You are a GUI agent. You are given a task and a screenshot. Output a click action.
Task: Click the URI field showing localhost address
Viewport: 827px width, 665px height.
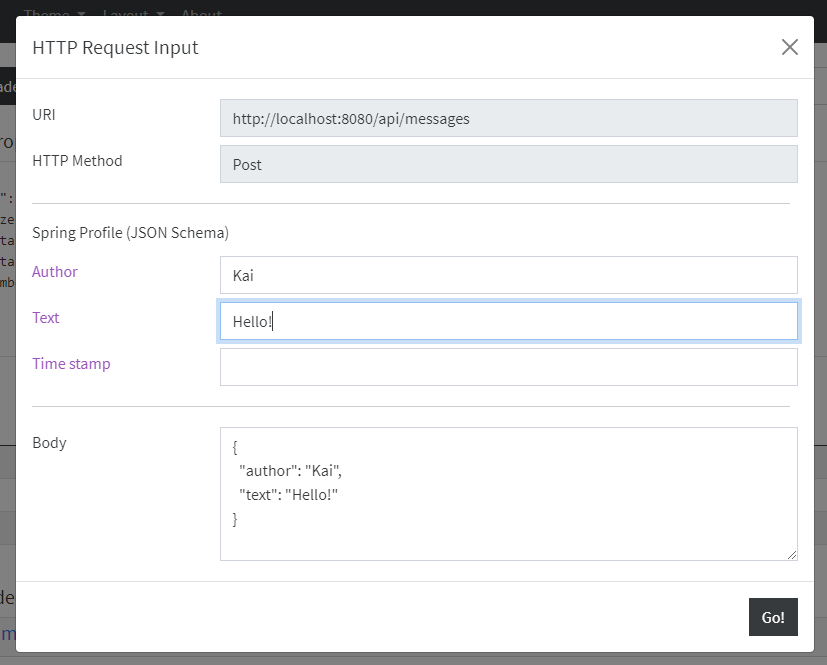click(508, 118)
